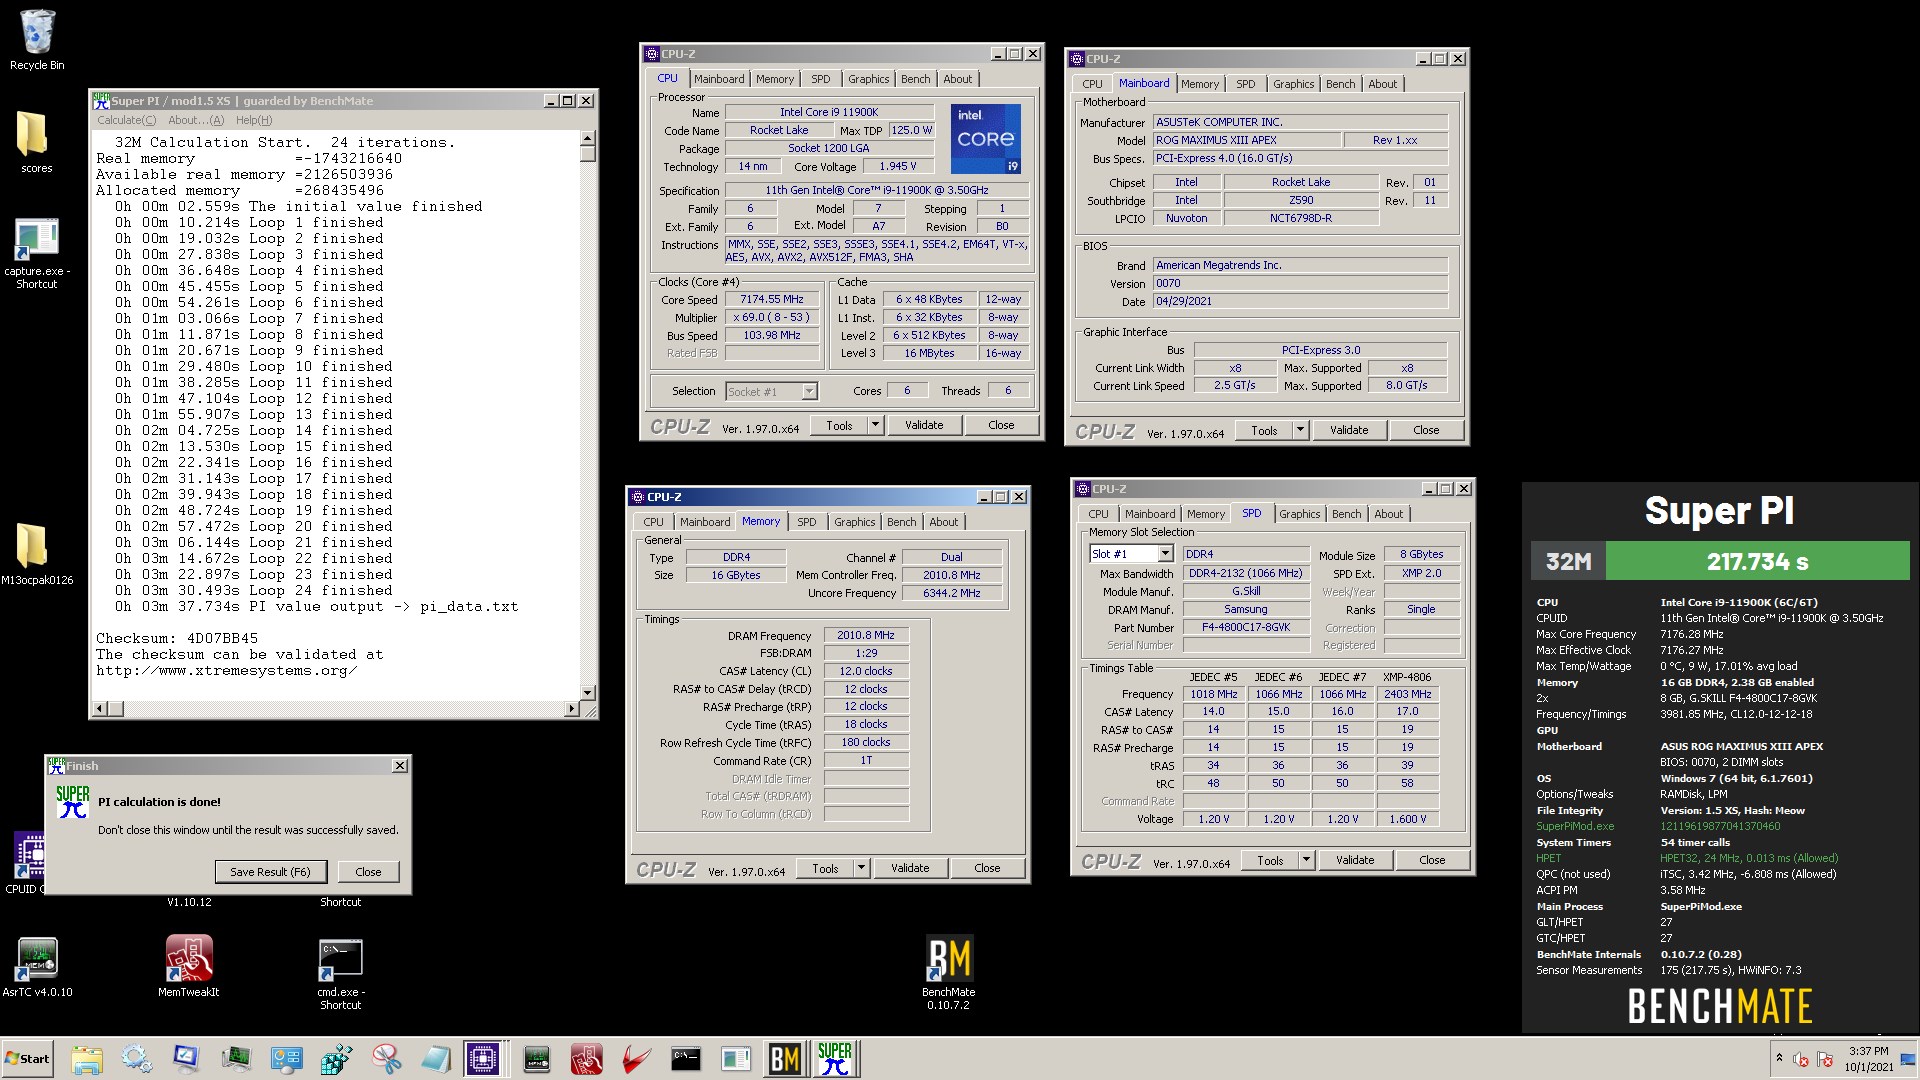
Task: Click the Show Desktop icon beside clock
Action: pos(1910,1059)
